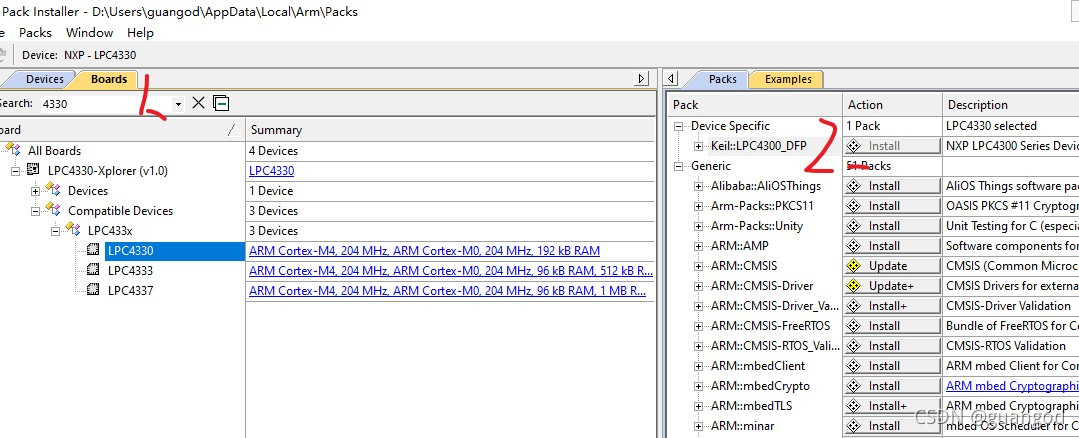Install the ARM::minar pack
Image resolution: width=1079 pixels, height=438 pixels.
tap(893, 426)
